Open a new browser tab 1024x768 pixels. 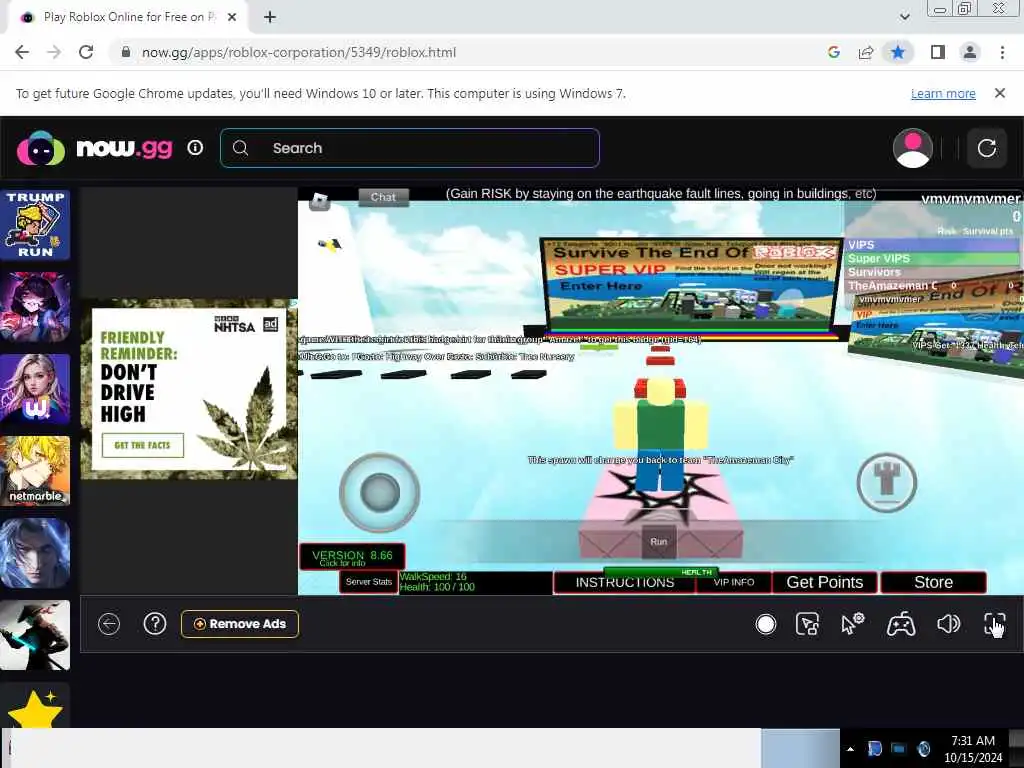click(270, 17)
